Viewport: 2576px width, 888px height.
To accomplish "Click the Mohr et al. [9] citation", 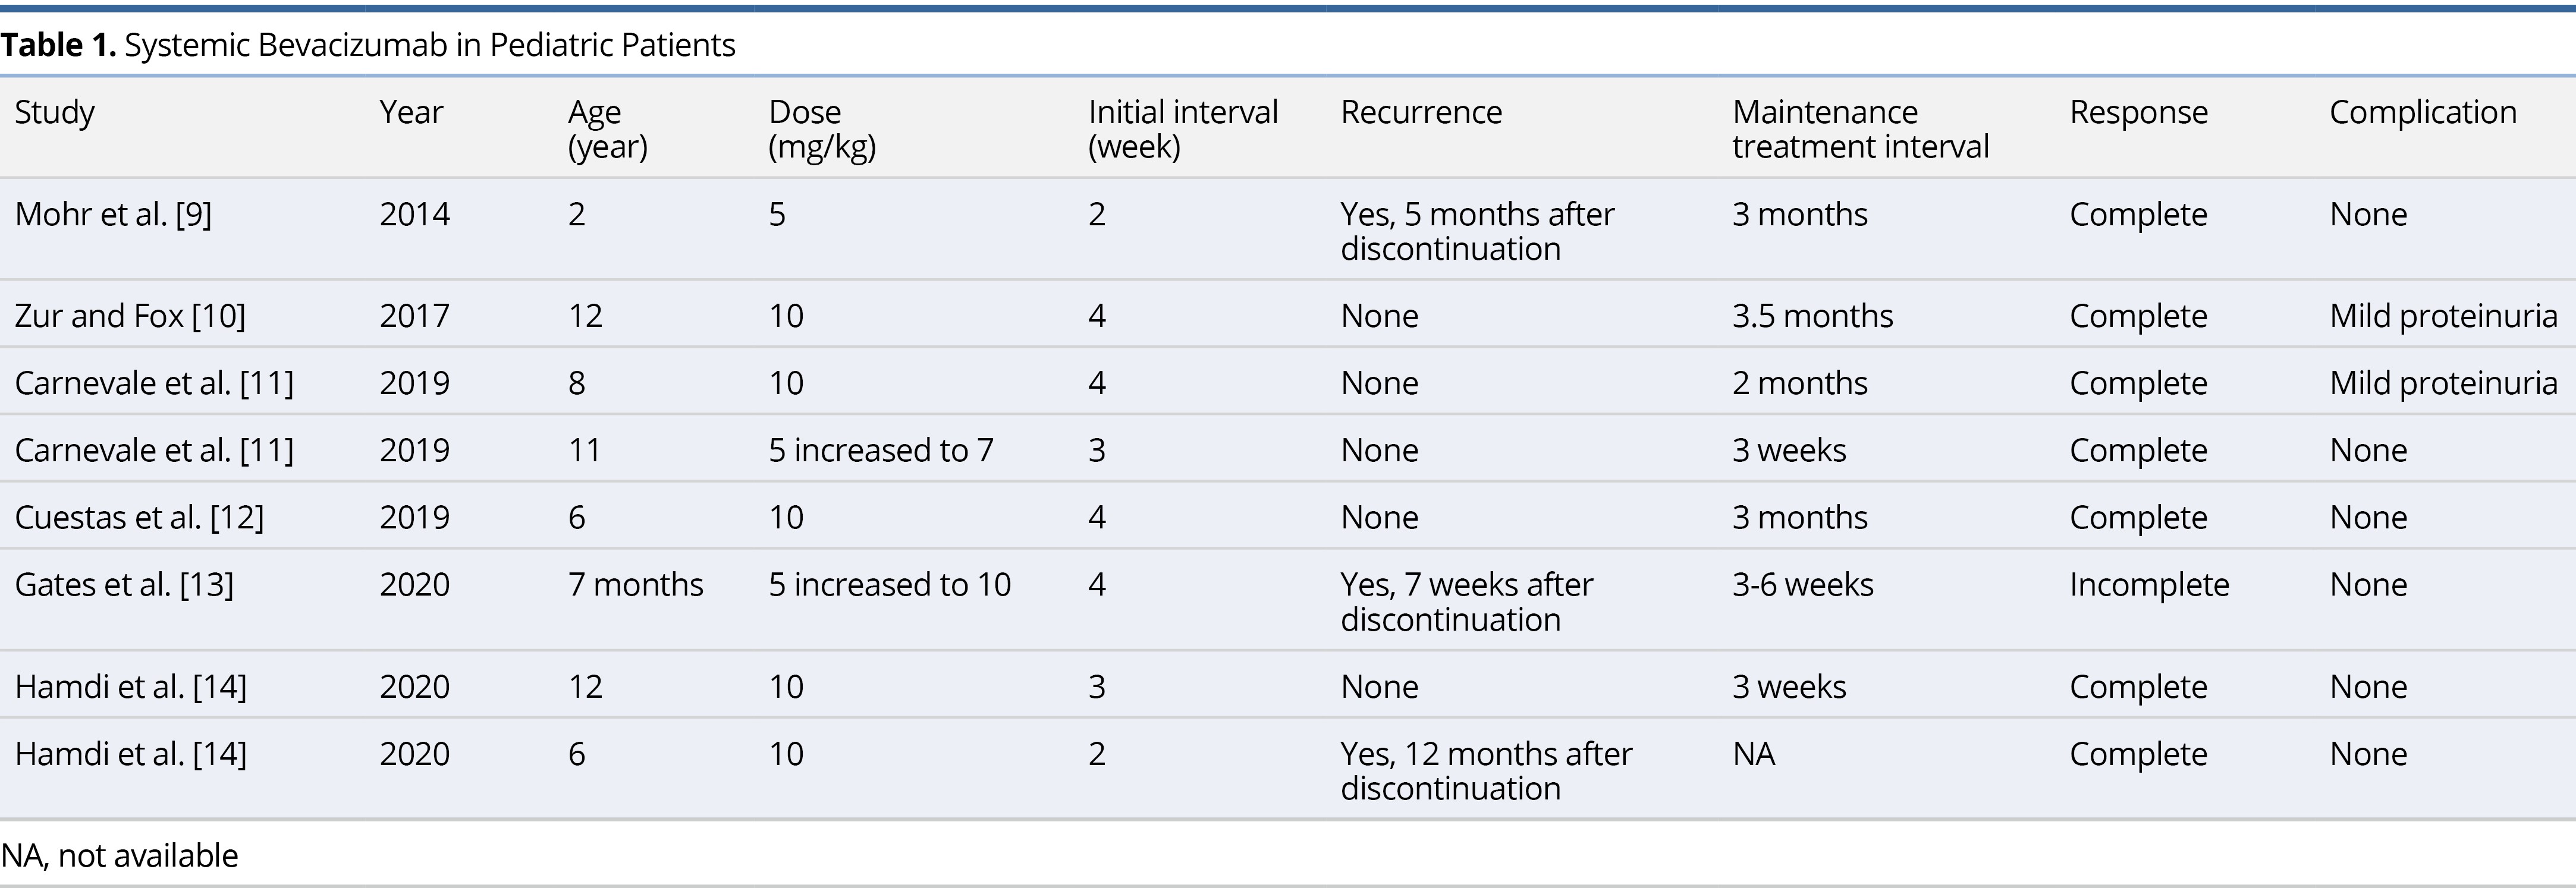I will (113, 215).
